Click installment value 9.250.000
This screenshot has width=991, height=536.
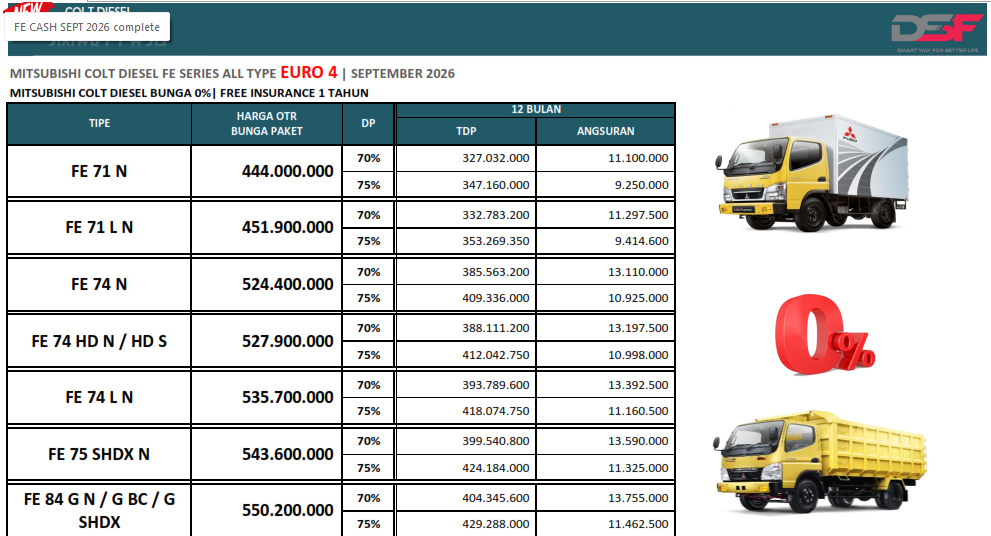(x=641, y=185)
